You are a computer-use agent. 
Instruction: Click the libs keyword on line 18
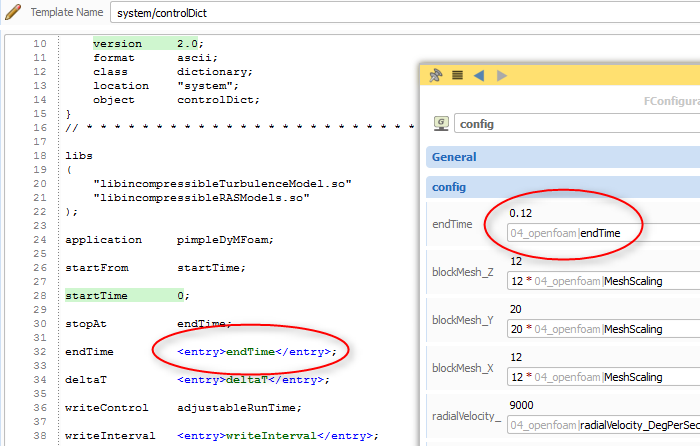point(79,156)
